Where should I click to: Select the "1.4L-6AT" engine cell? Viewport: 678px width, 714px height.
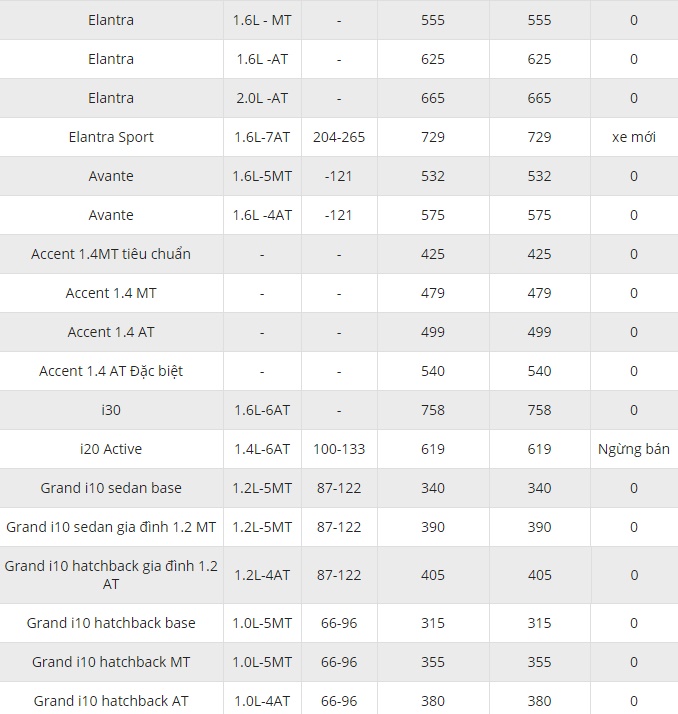point(262,449)
